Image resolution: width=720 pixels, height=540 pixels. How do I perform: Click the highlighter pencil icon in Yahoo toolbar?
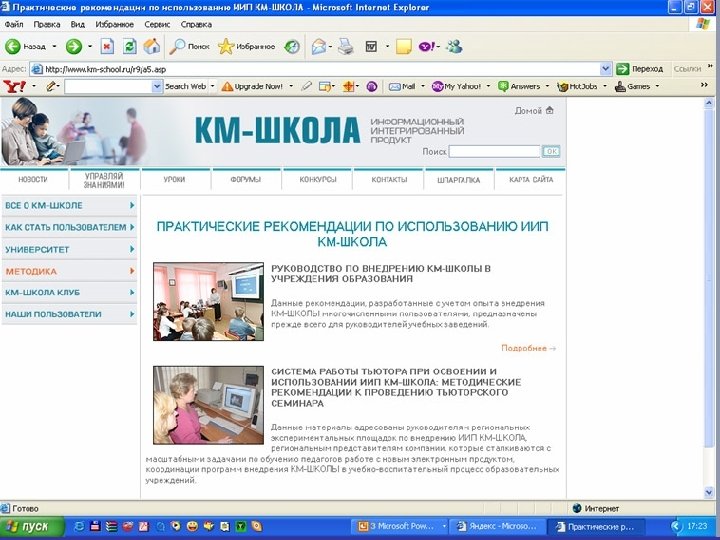coord(306,86)
